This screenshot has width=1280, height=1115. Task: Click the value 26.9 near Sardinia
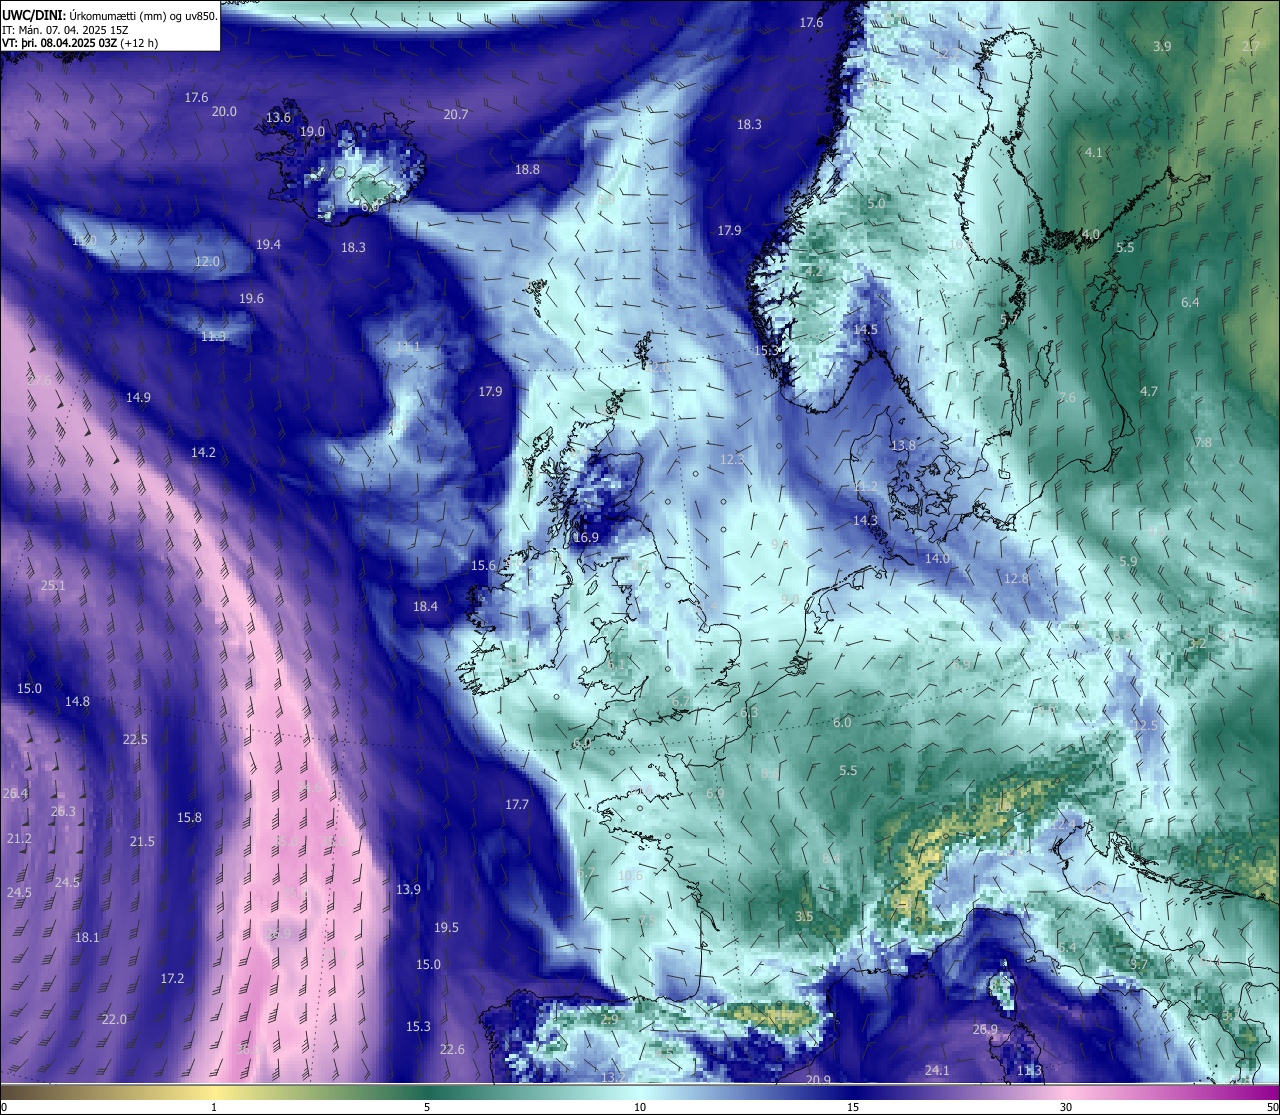(x=985, y=1030)
